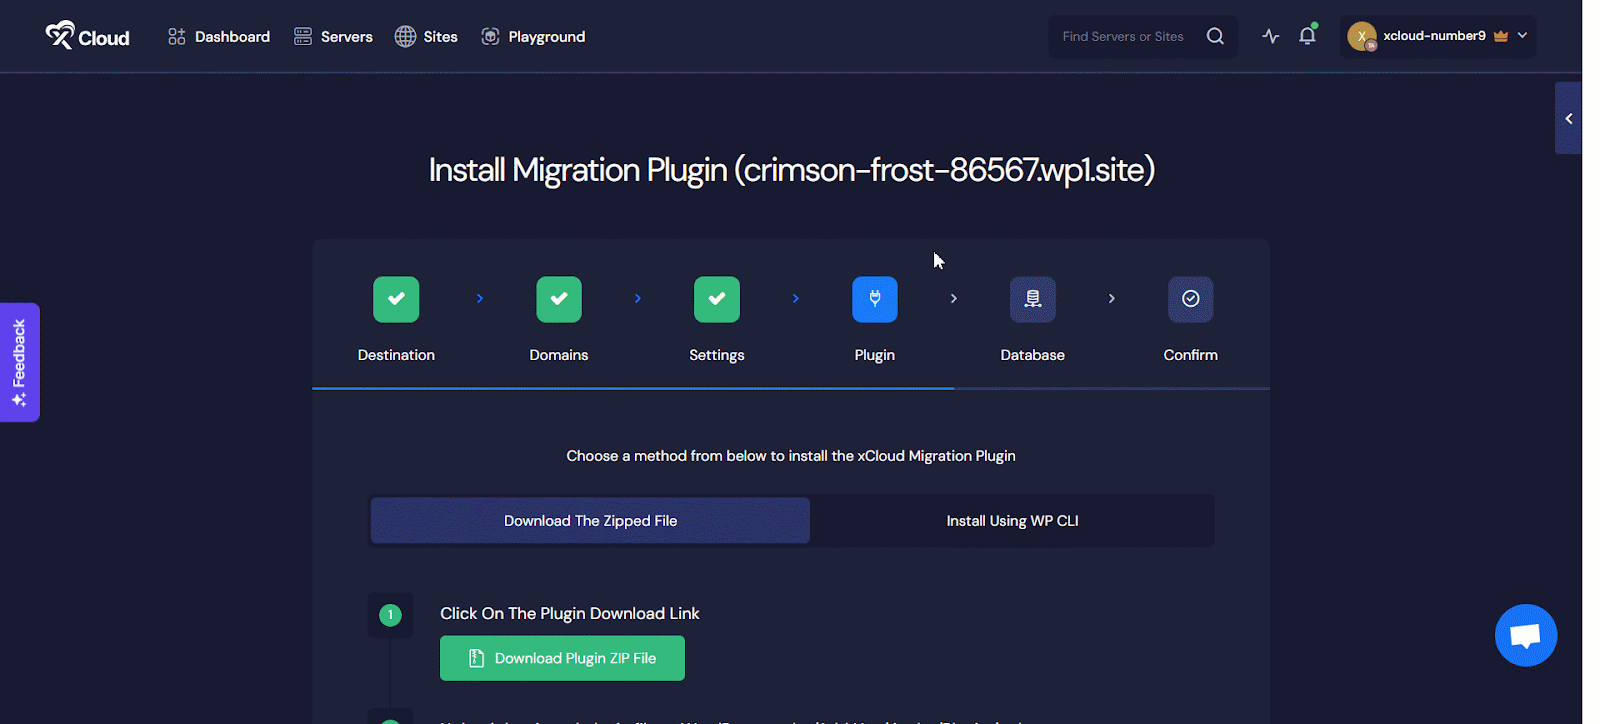Expand the xcloud-number9 account dropdown
Viewport: 1600px width, 724px height.
click(x=1523, y=36)
